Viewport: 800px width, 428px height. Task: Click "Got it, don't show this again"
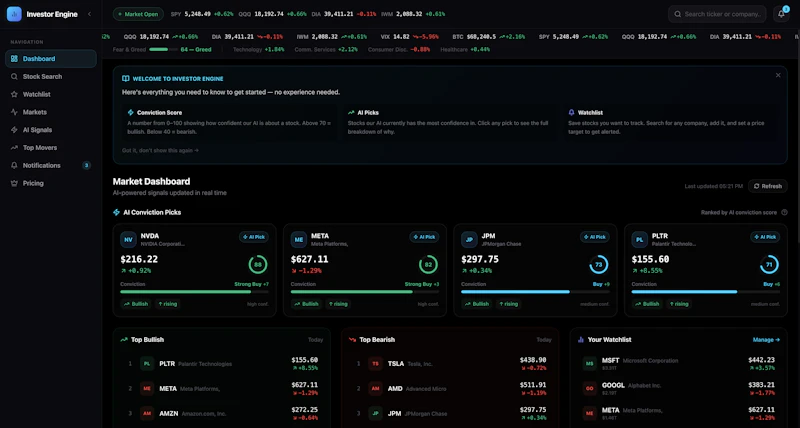click(x=160, y=150)
